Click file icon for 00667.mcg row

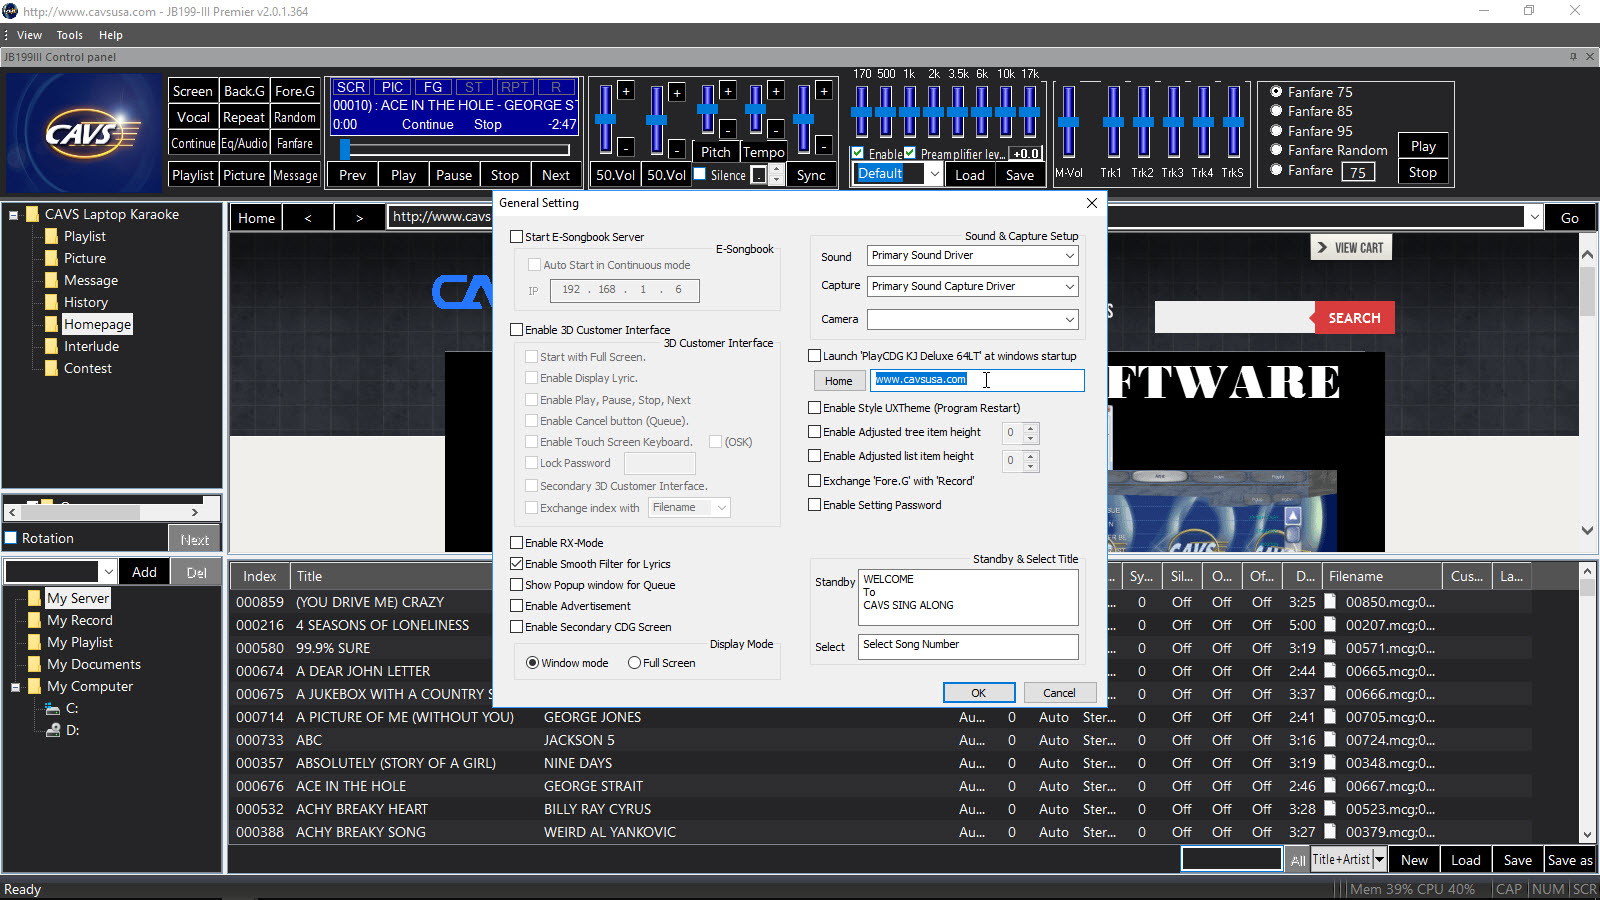tap(1331, 786)
